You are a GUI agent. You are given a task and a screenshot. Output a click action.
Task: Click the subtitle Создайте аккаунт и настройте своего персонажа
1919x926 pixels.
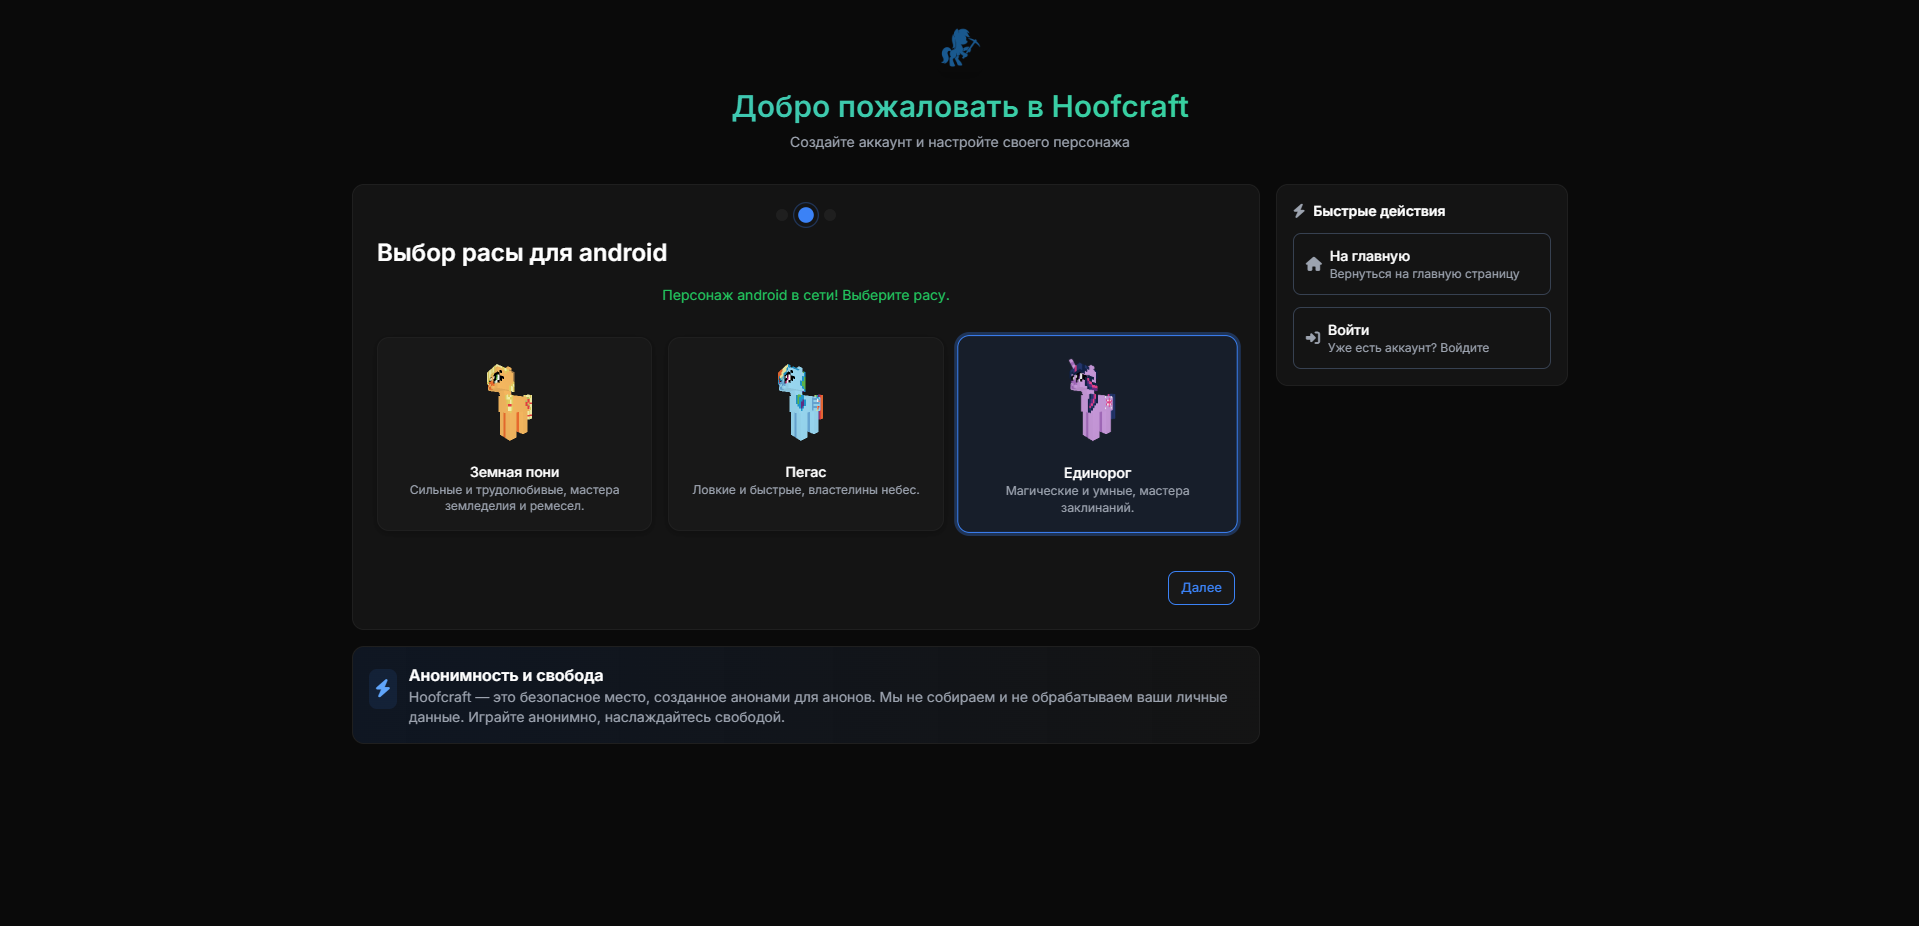point(959,142)
